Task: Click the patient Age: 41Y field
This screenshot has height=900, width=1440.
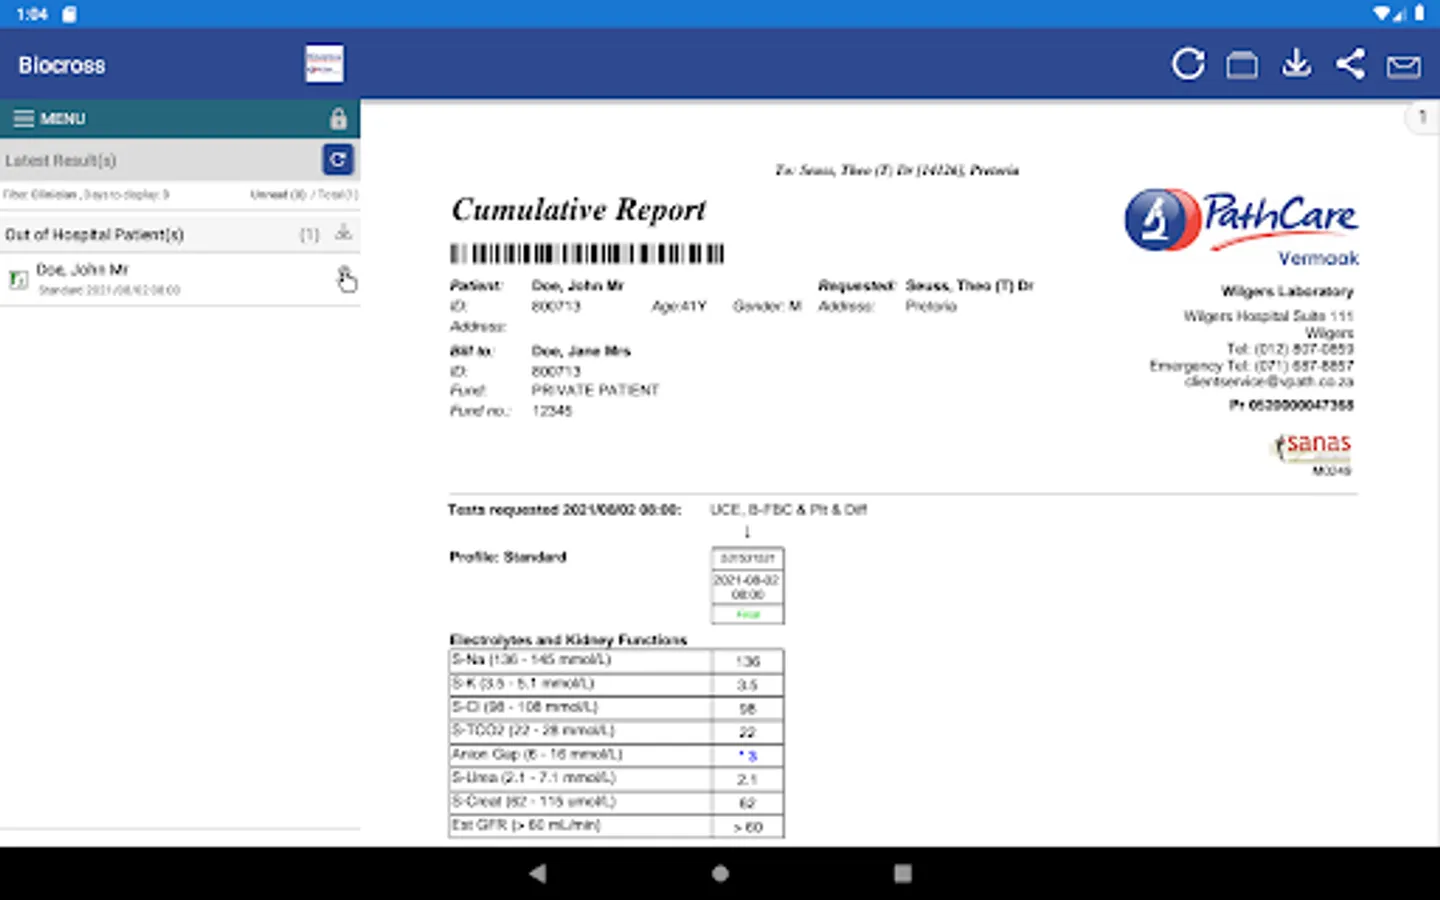Action: 679,306
